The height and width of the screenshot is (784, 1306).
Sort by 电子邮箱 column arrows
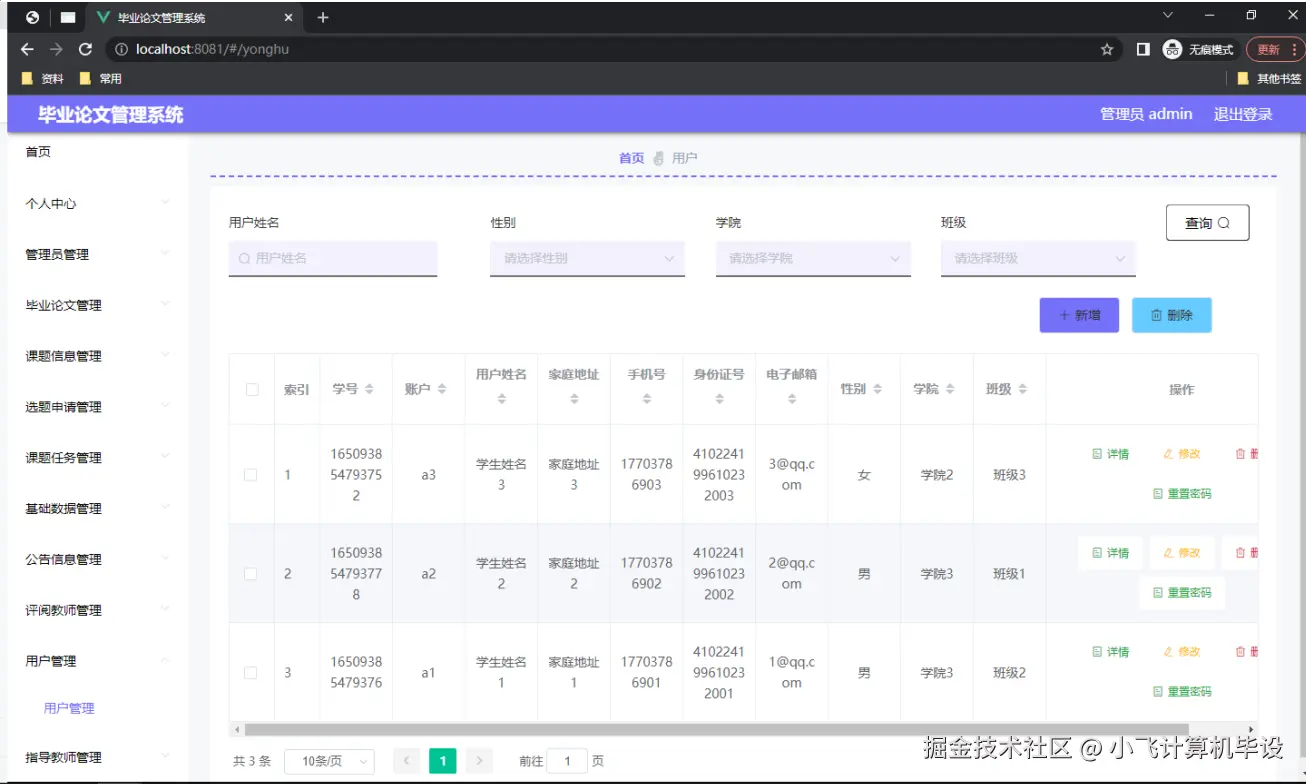792,399
